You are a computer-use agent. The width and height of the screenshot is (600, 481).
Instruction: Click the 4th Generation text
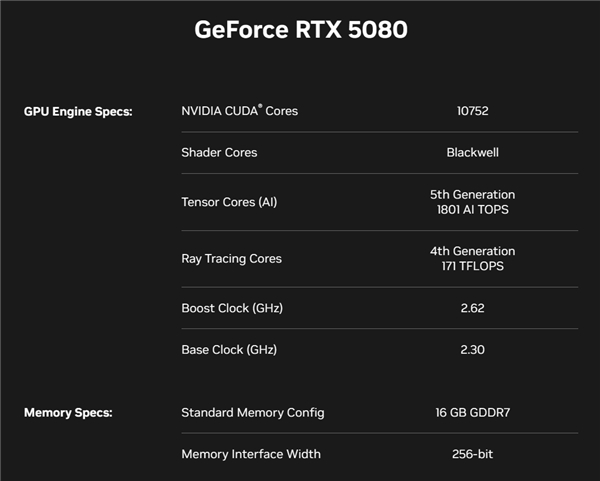point(473,251)
